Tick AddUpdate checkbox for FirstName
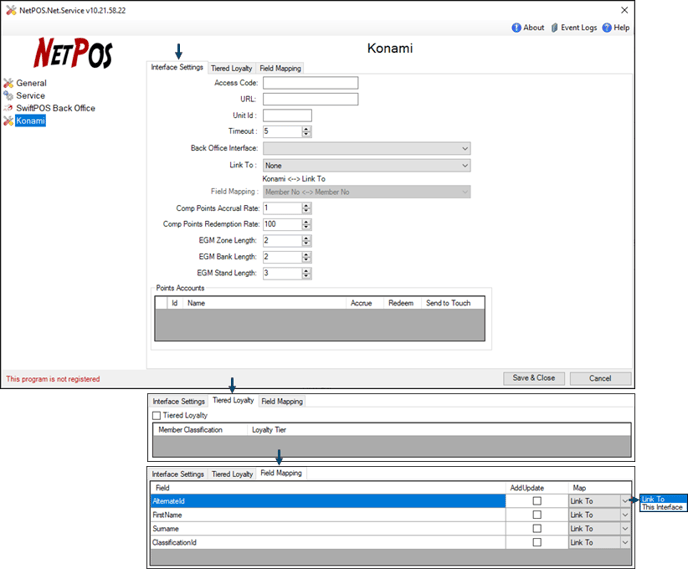This screenshot has height=569, width=688. point(537,515)
